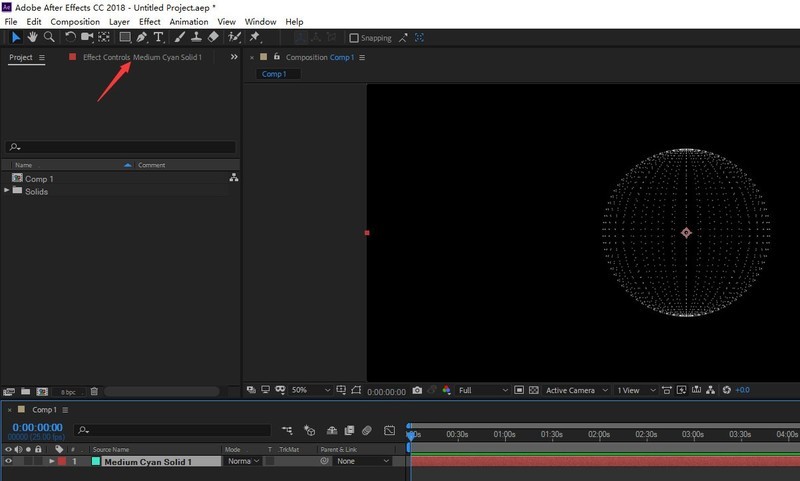Image resolution: width=800 pixels, height=481 pixels.
Task: Expand the Solids folder
Action: click(x=8, y=191)
